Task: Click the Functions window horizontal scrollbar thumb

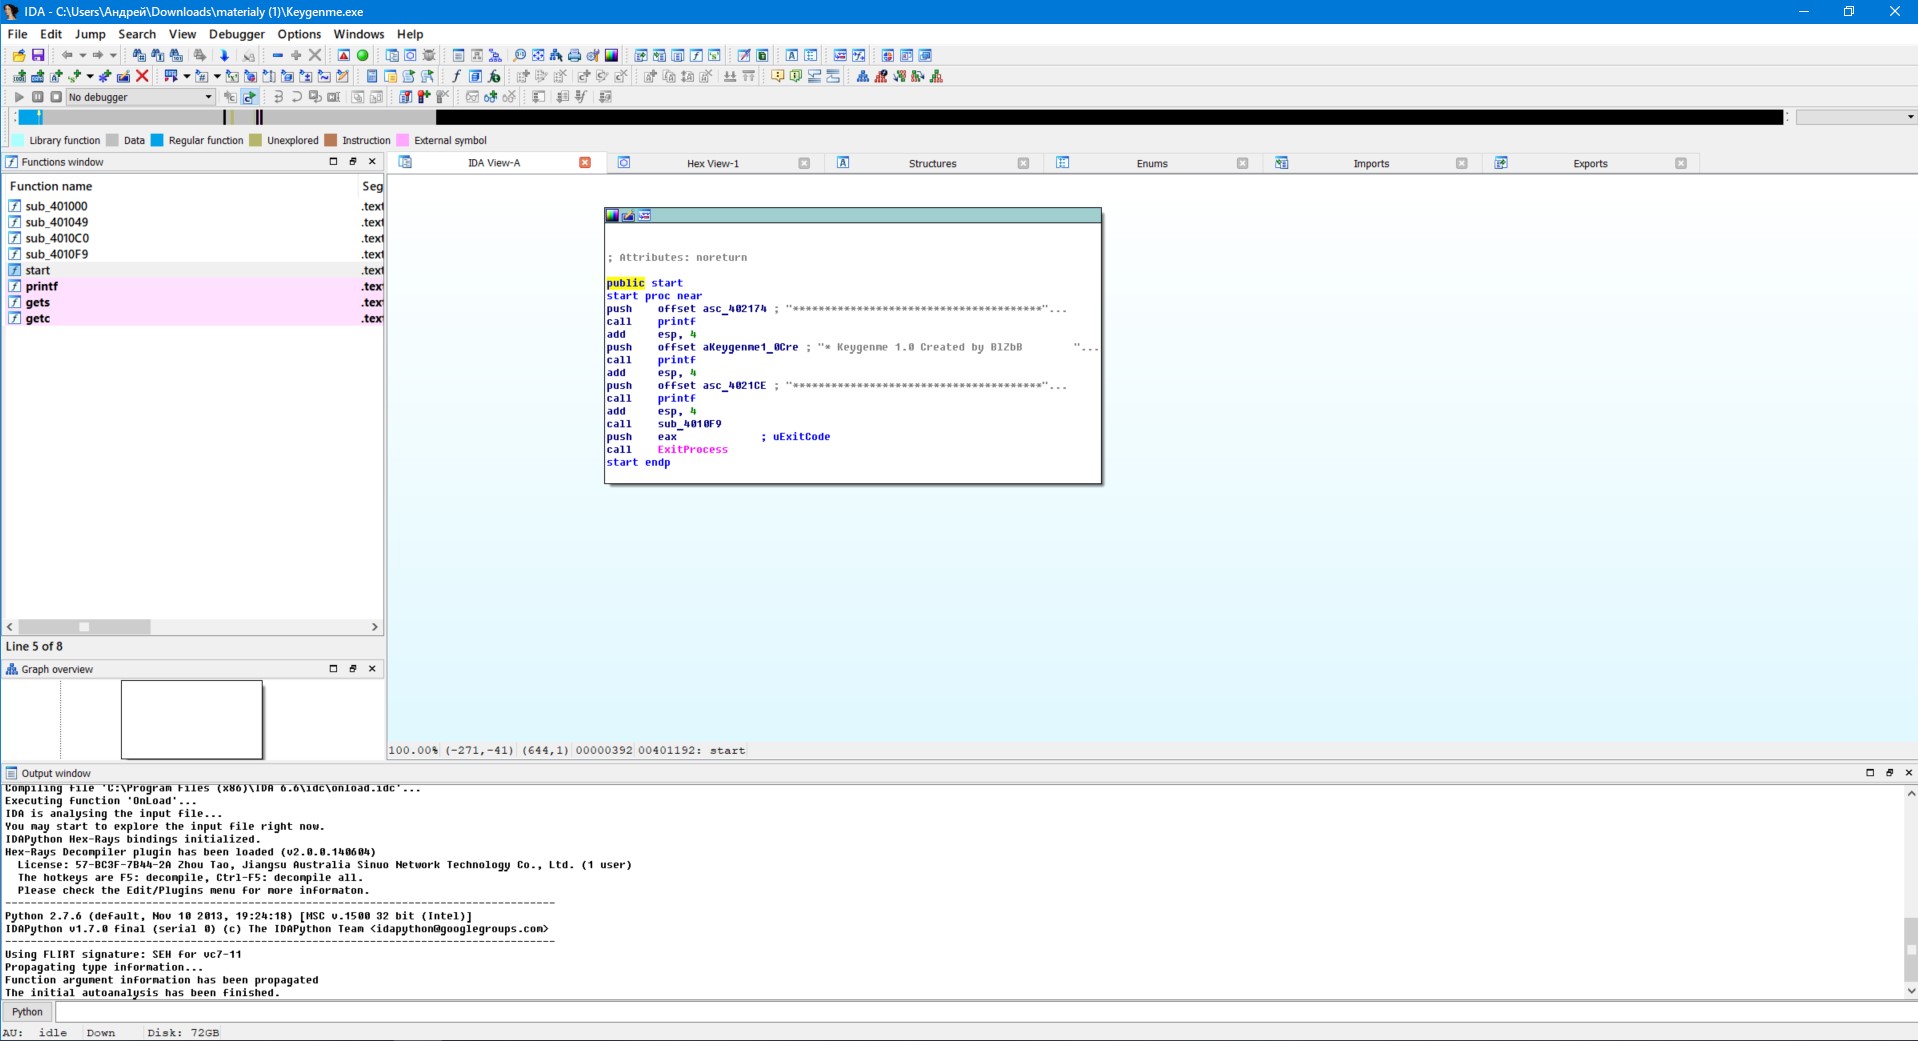Action: (84, 627)
